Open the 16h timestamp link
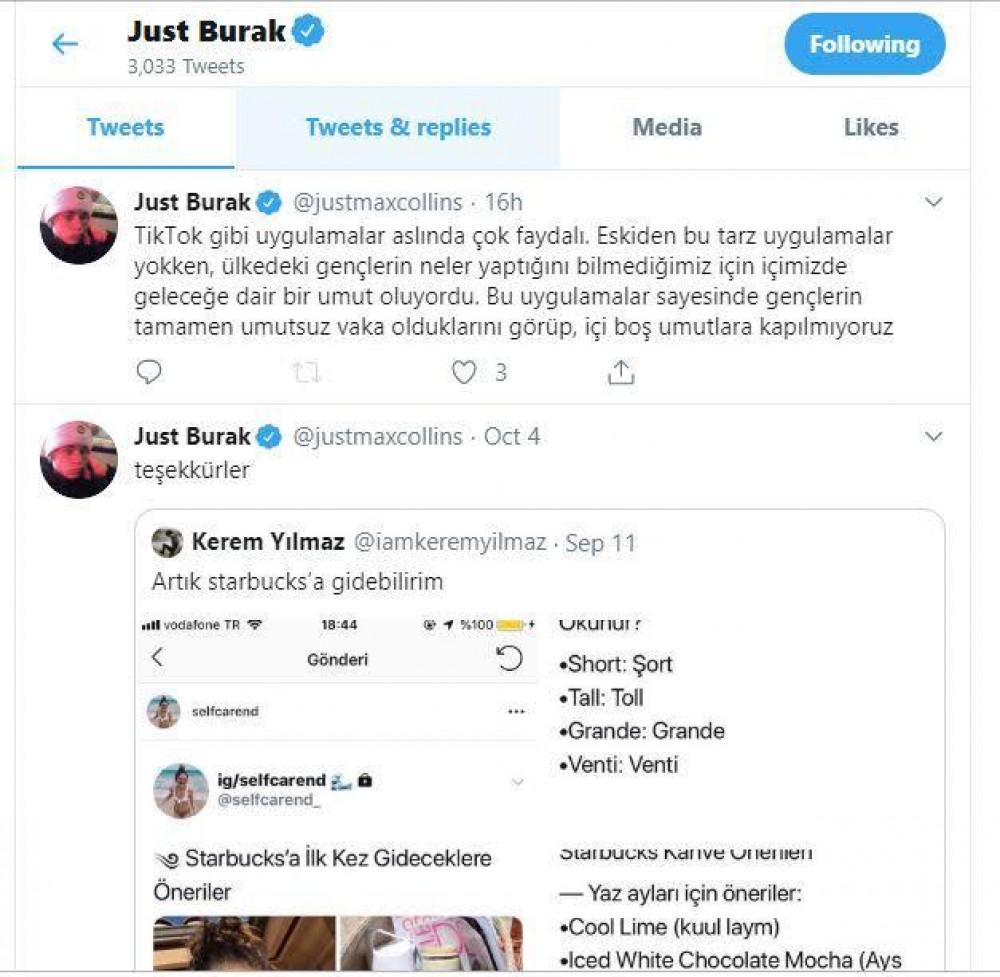Image resolution: width=1000 pixels, height=977 pixels. click(503, 202)
